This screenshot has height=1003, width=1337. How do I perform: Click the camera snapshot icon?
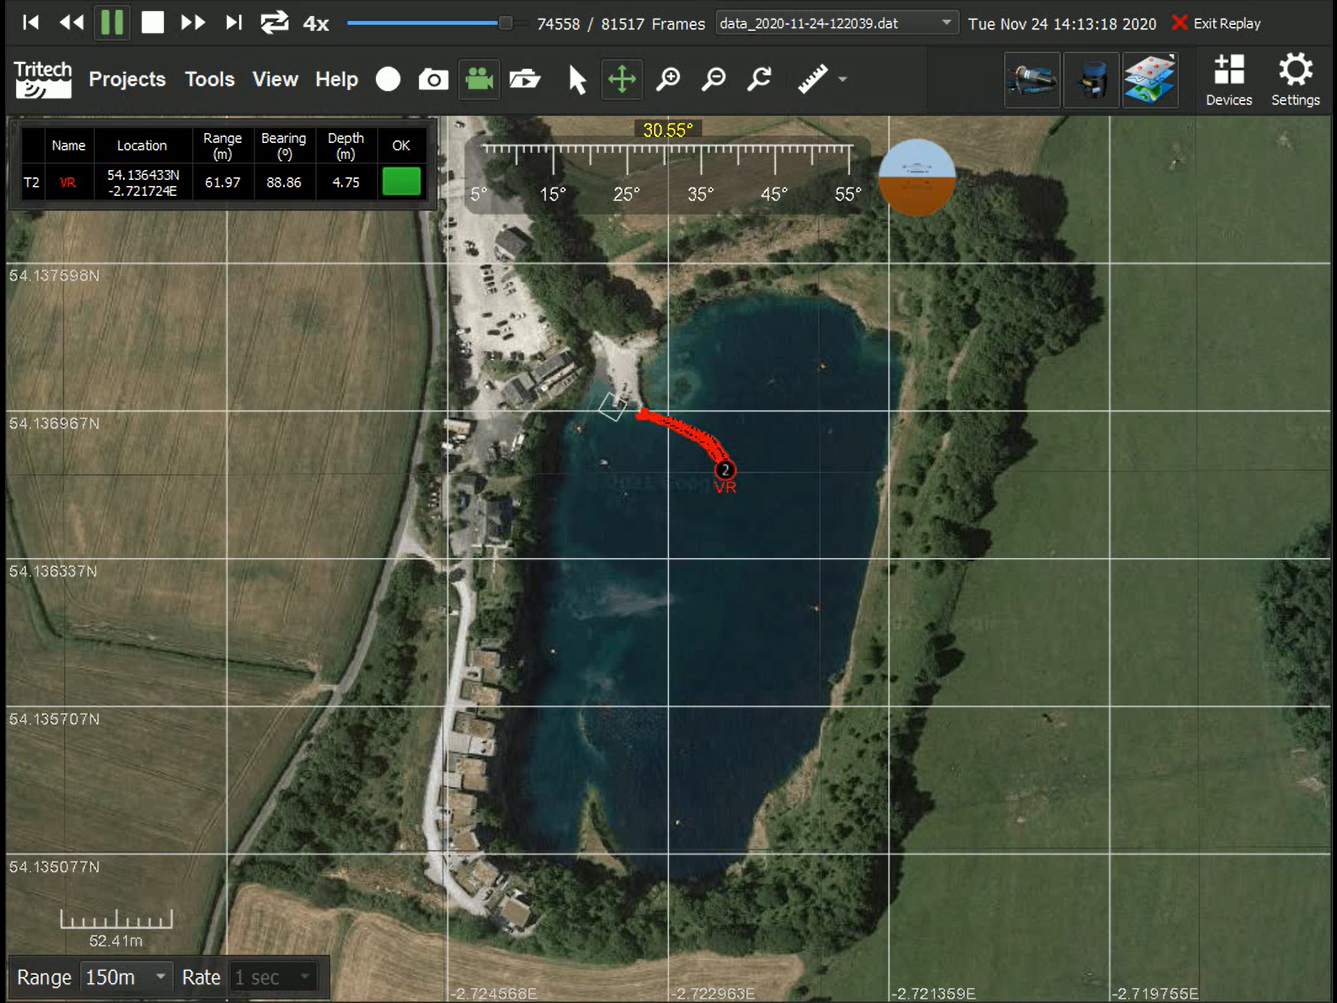pyautogui.click(x=433, y=79)
